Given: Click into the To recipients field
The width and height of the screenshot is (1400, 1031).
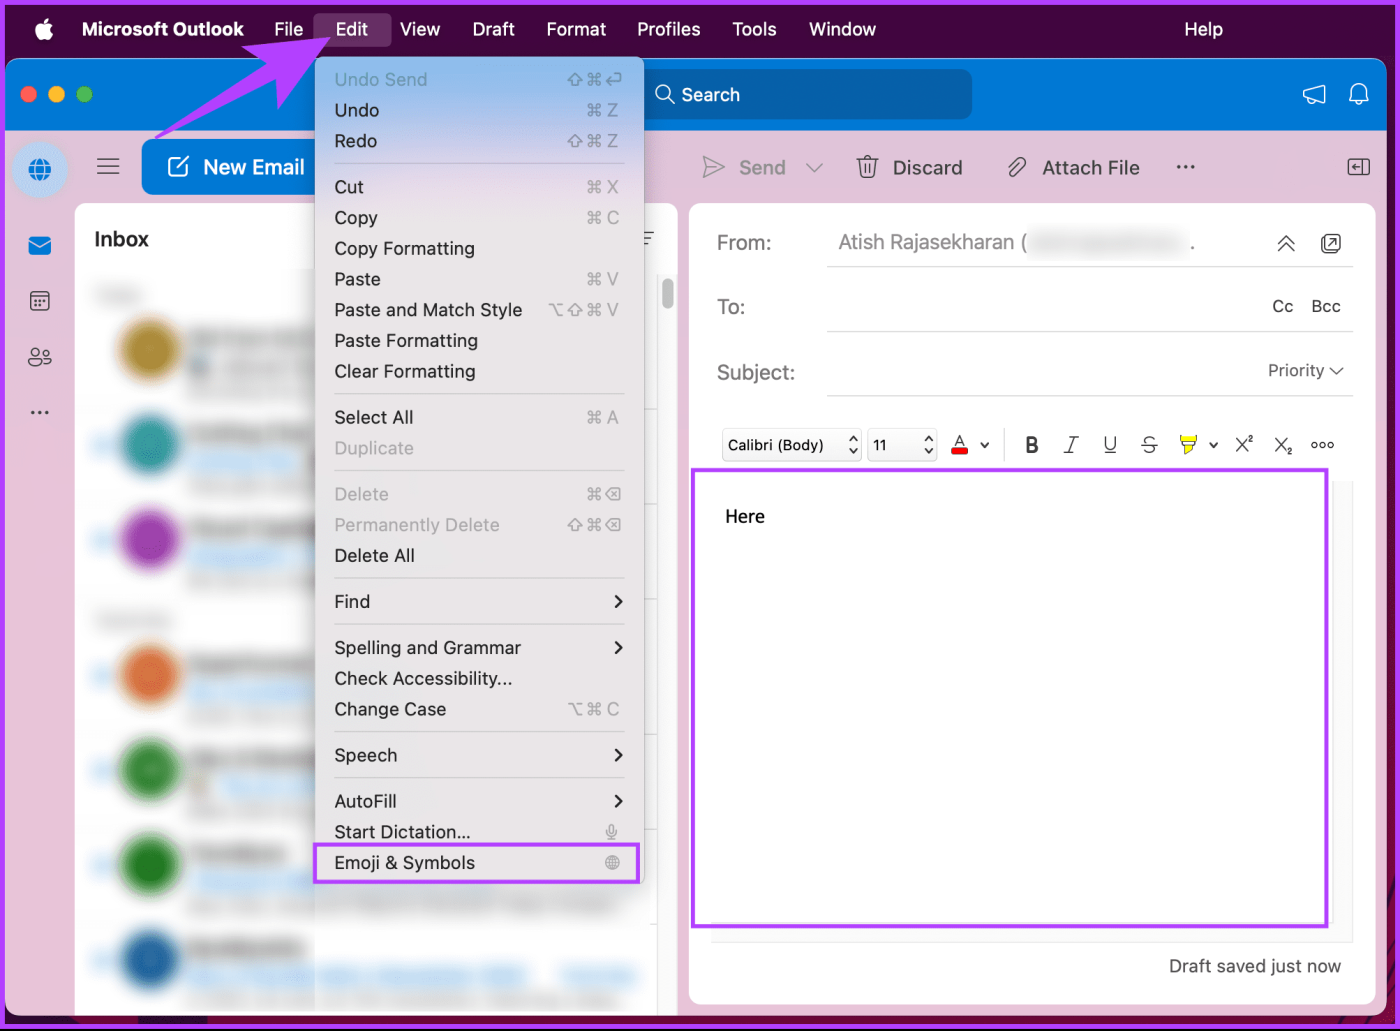Looking at the screenshot, I should (1045, 307).
